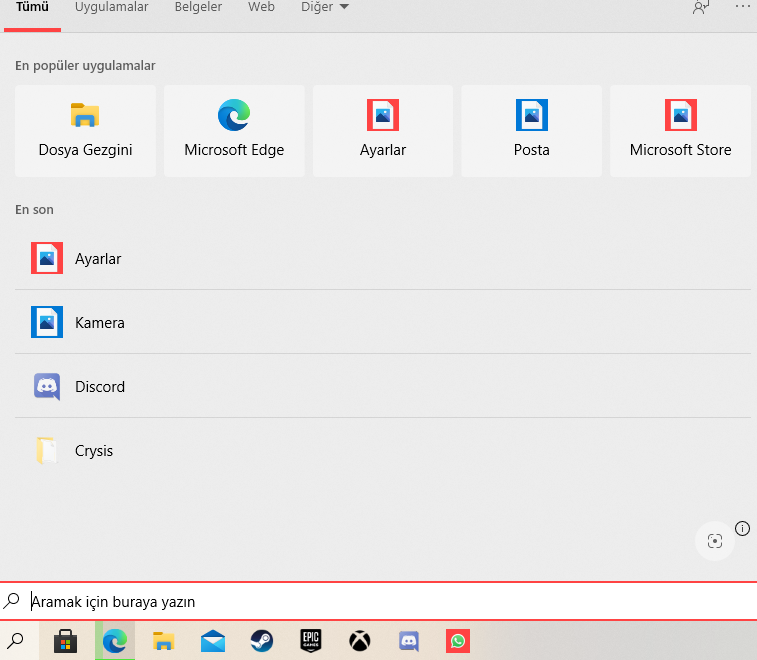Open the Ayarlar tile in popular apps
Image resolution: width=757 pixels, height=660 pixels.
(x=383, y=130)
